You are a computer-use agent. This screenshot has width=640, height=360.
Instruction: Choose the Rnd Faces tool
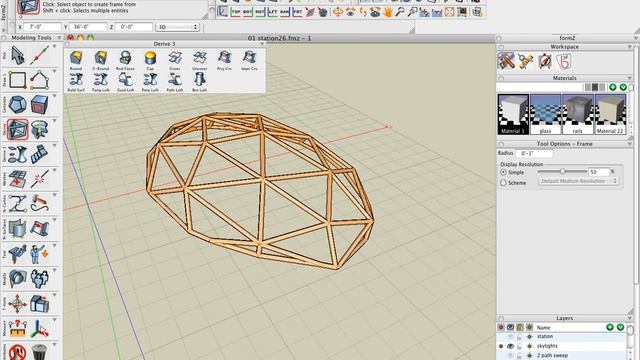125,60
